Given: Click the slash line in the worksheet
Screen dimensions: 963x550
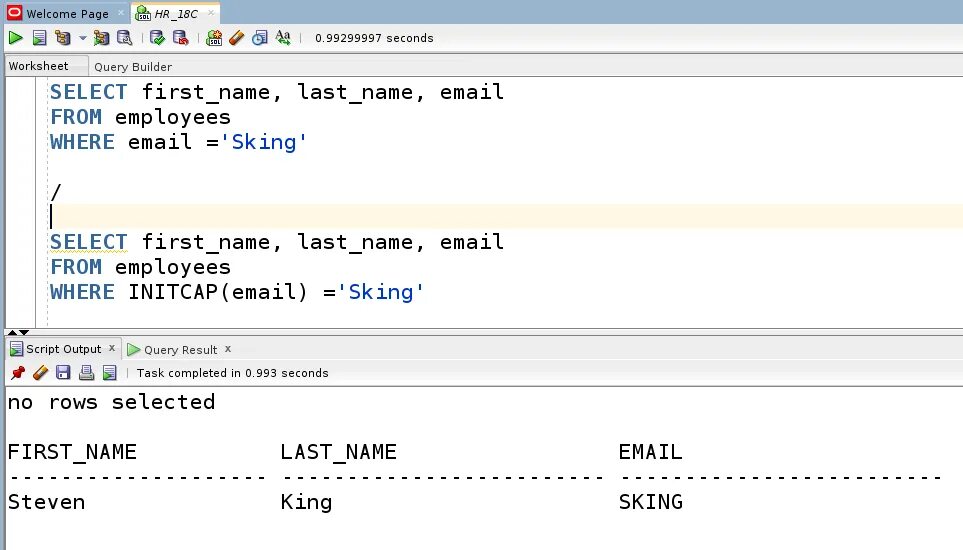Looking at the screenshot, I should tap(56, 192).
